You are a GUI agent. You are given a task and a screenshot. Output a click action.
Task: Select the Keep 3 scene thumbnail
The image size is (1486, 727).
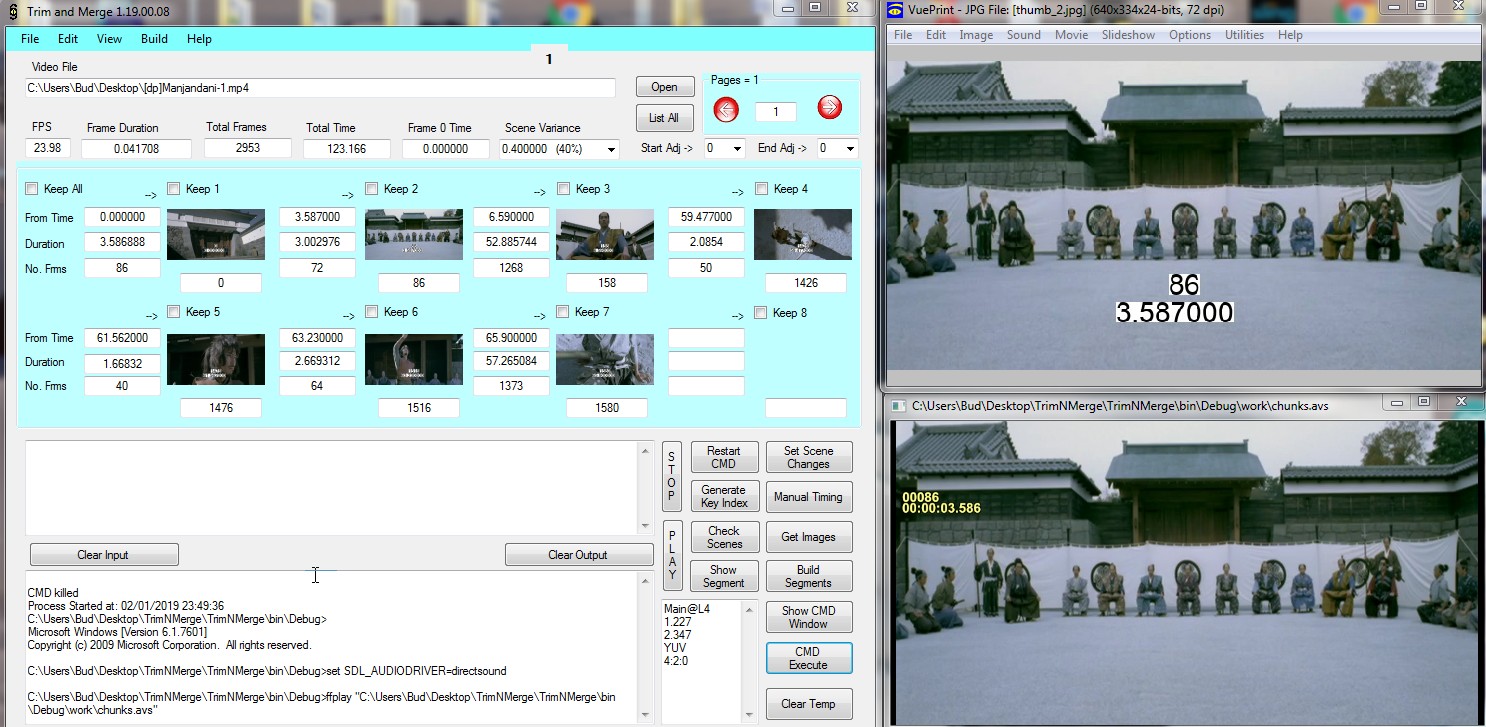click(x=604, y=235)
